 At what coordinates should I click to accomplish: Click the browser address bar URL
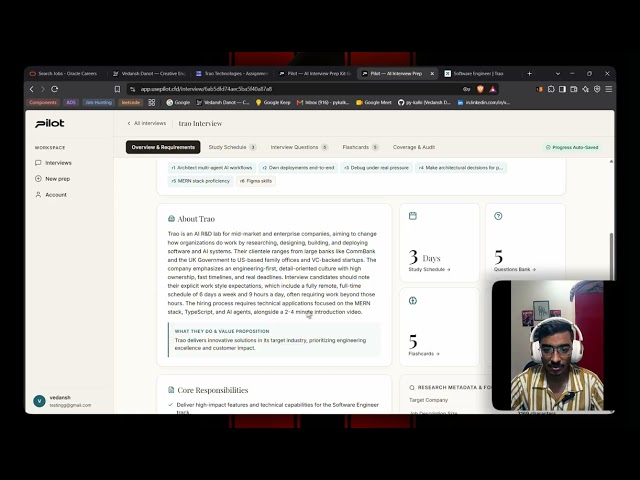click(x=206, y=89)
